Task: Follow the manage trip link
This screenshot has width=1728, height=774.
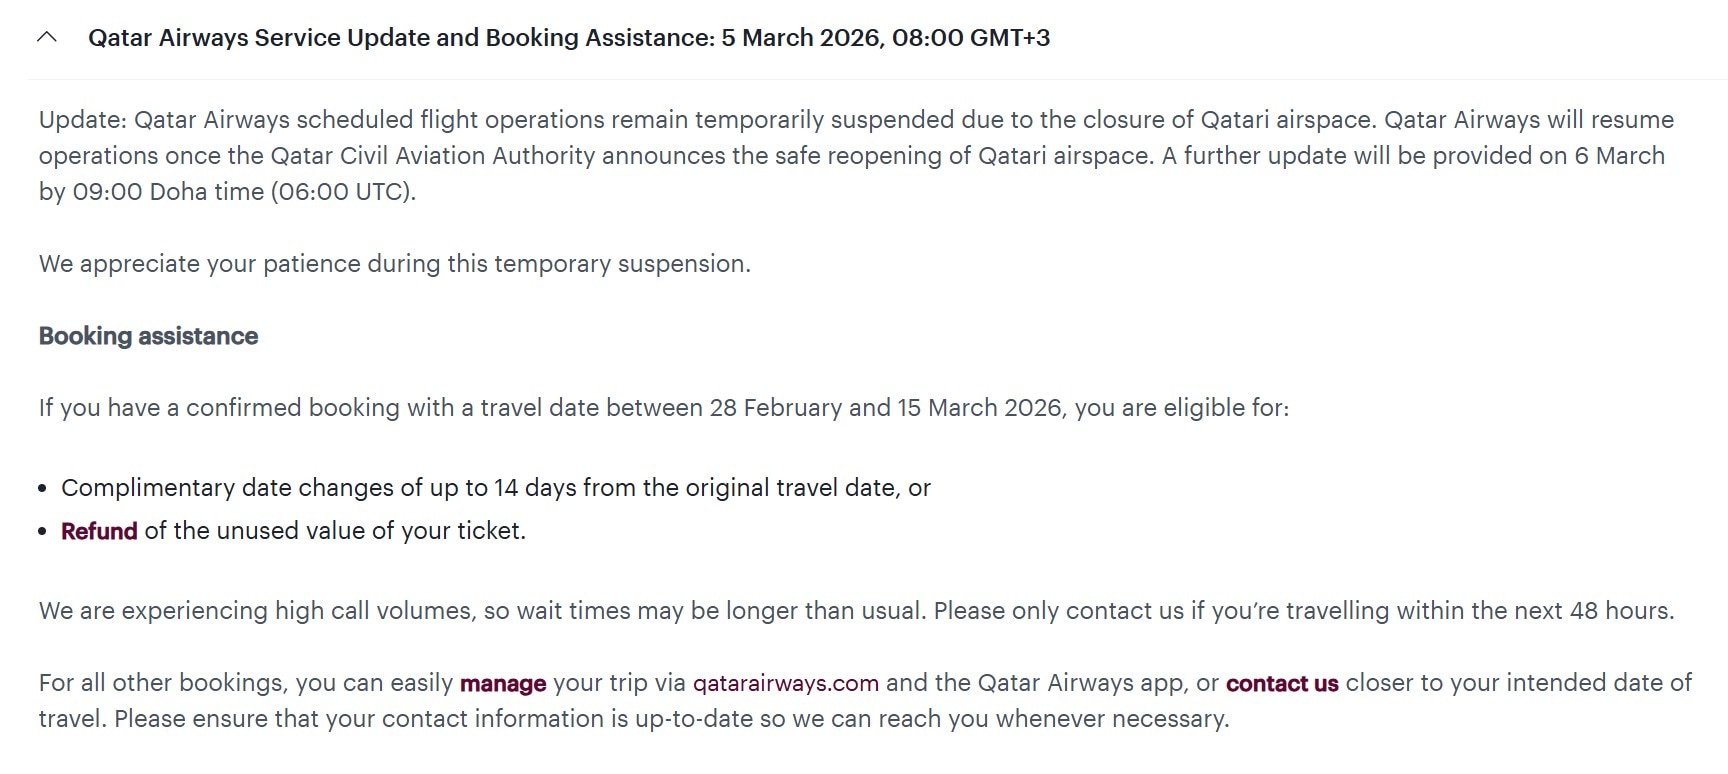Action: tap(502, 684)
